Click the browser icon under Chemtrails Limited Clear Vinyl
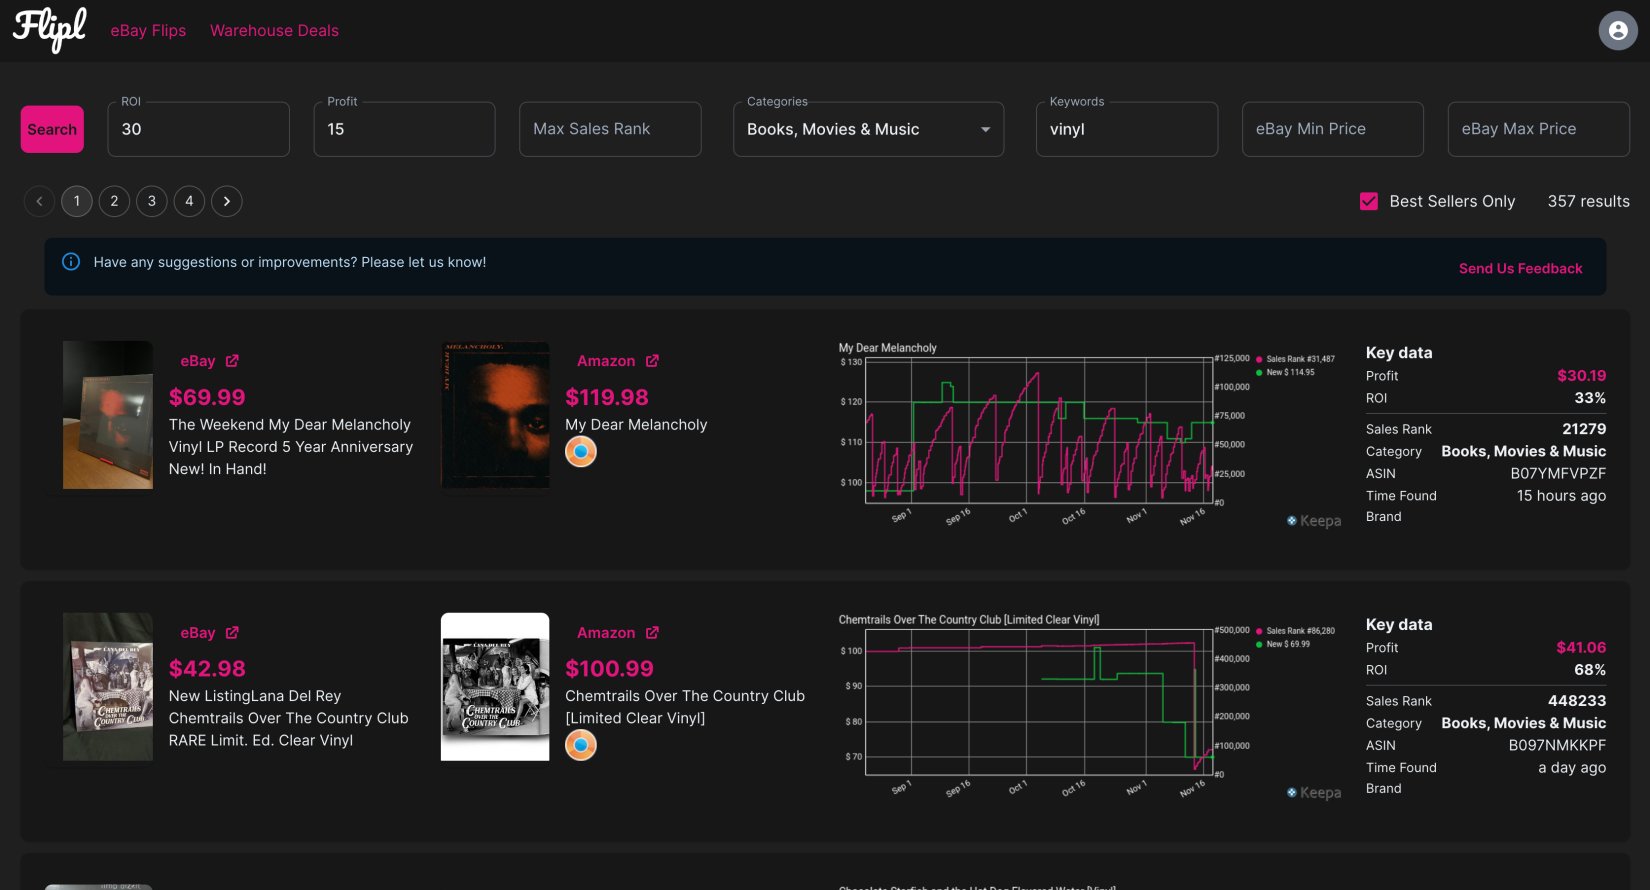1650x890 pixels. [581, 745]
